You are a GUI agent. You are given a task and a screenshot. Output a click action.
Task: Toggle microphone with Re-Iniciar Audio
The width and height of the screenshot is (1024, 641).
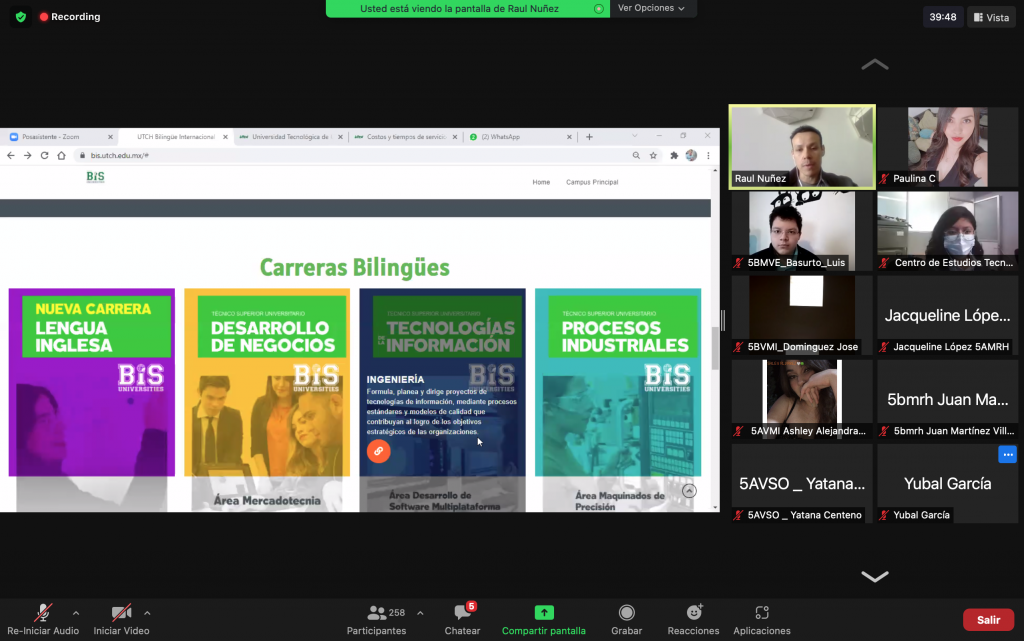click(43, 613)
